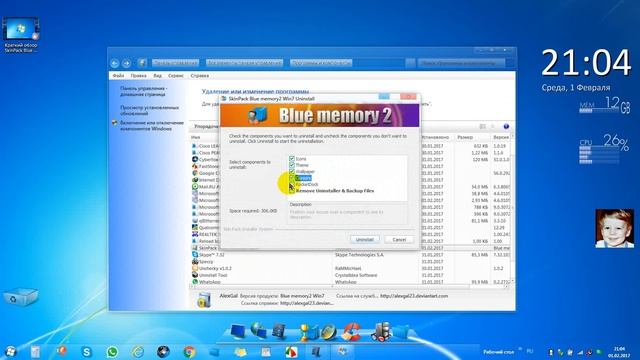Click the monitor icon in the dock
640x360 pixels.
click(x=238, y=331)
